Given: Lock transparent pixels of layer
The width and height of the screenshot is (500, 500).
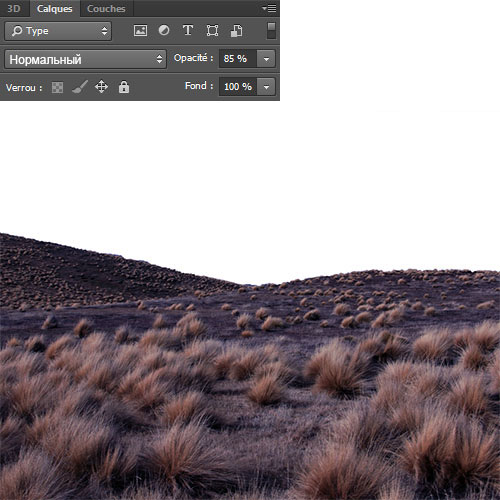Looking at the screenshot, I should pyautogui.click(x=57, y=87).
